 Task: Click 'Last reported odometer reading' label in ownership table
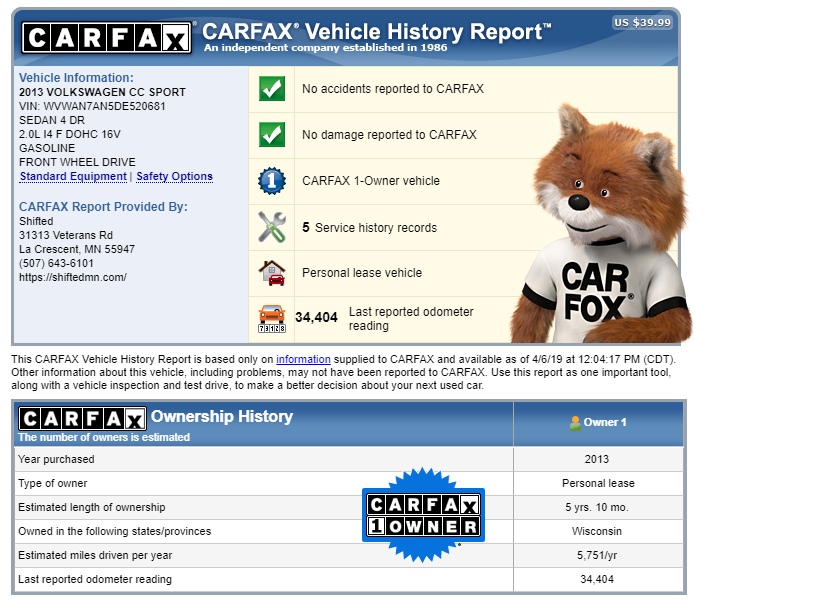[x=95, y=580]
